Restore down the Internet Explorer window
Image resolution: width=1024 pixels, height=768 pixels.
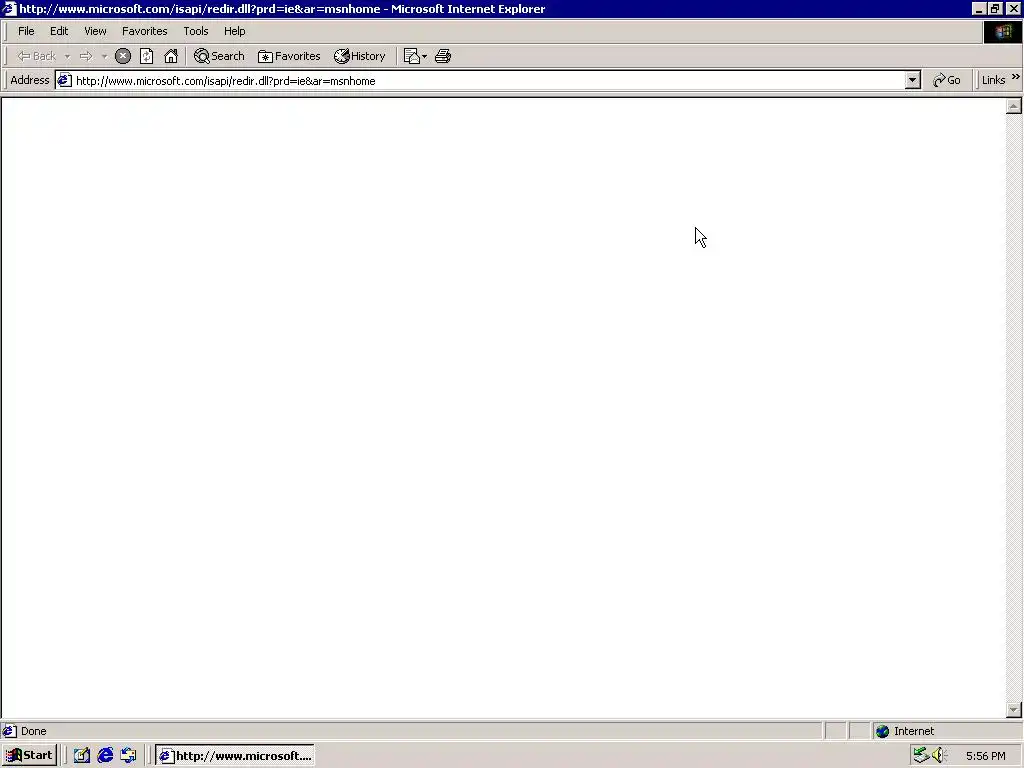coord(995,8)
